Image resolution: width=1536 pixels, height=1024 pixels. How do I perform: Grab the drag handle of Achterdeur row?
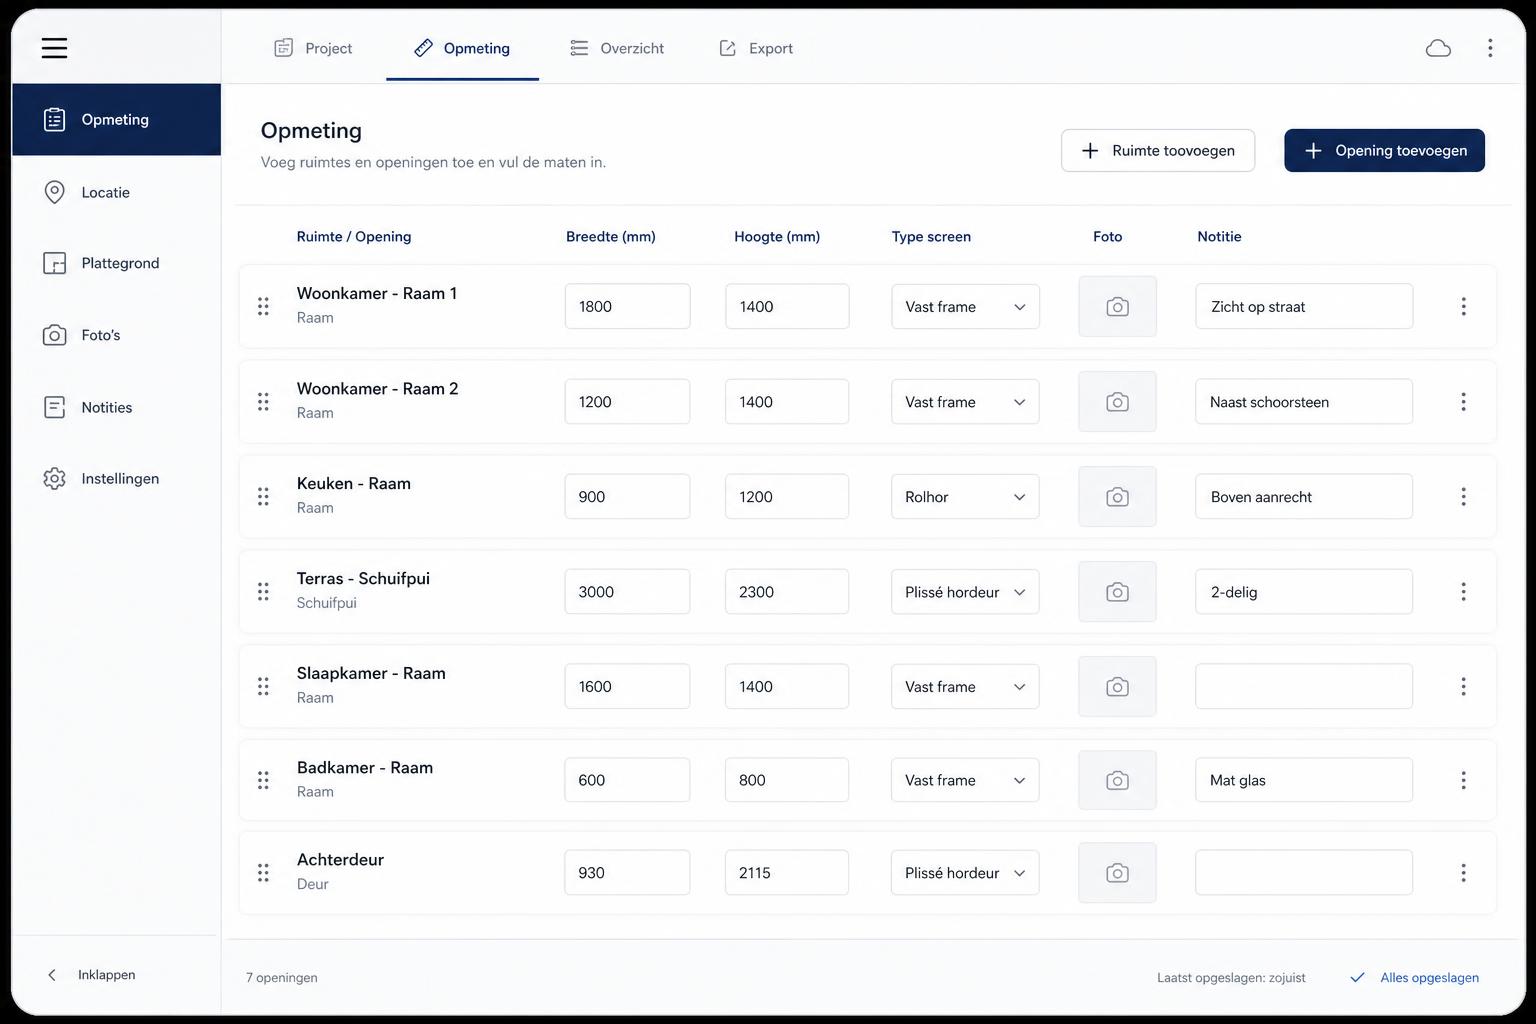pyautogui.click(x=263, y=873)
